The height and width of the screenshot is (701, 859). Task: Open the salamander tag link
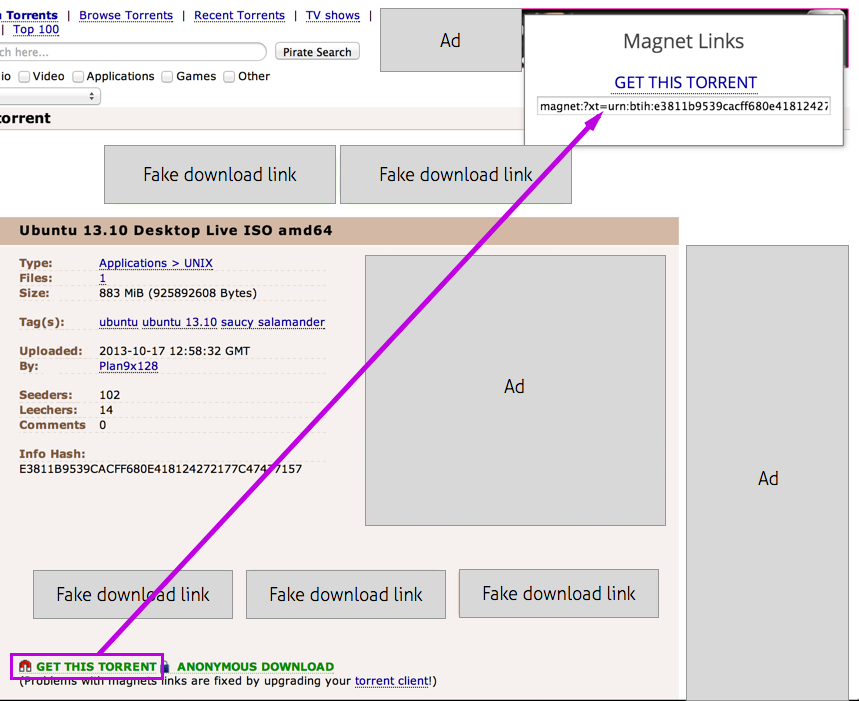point(291,322)
